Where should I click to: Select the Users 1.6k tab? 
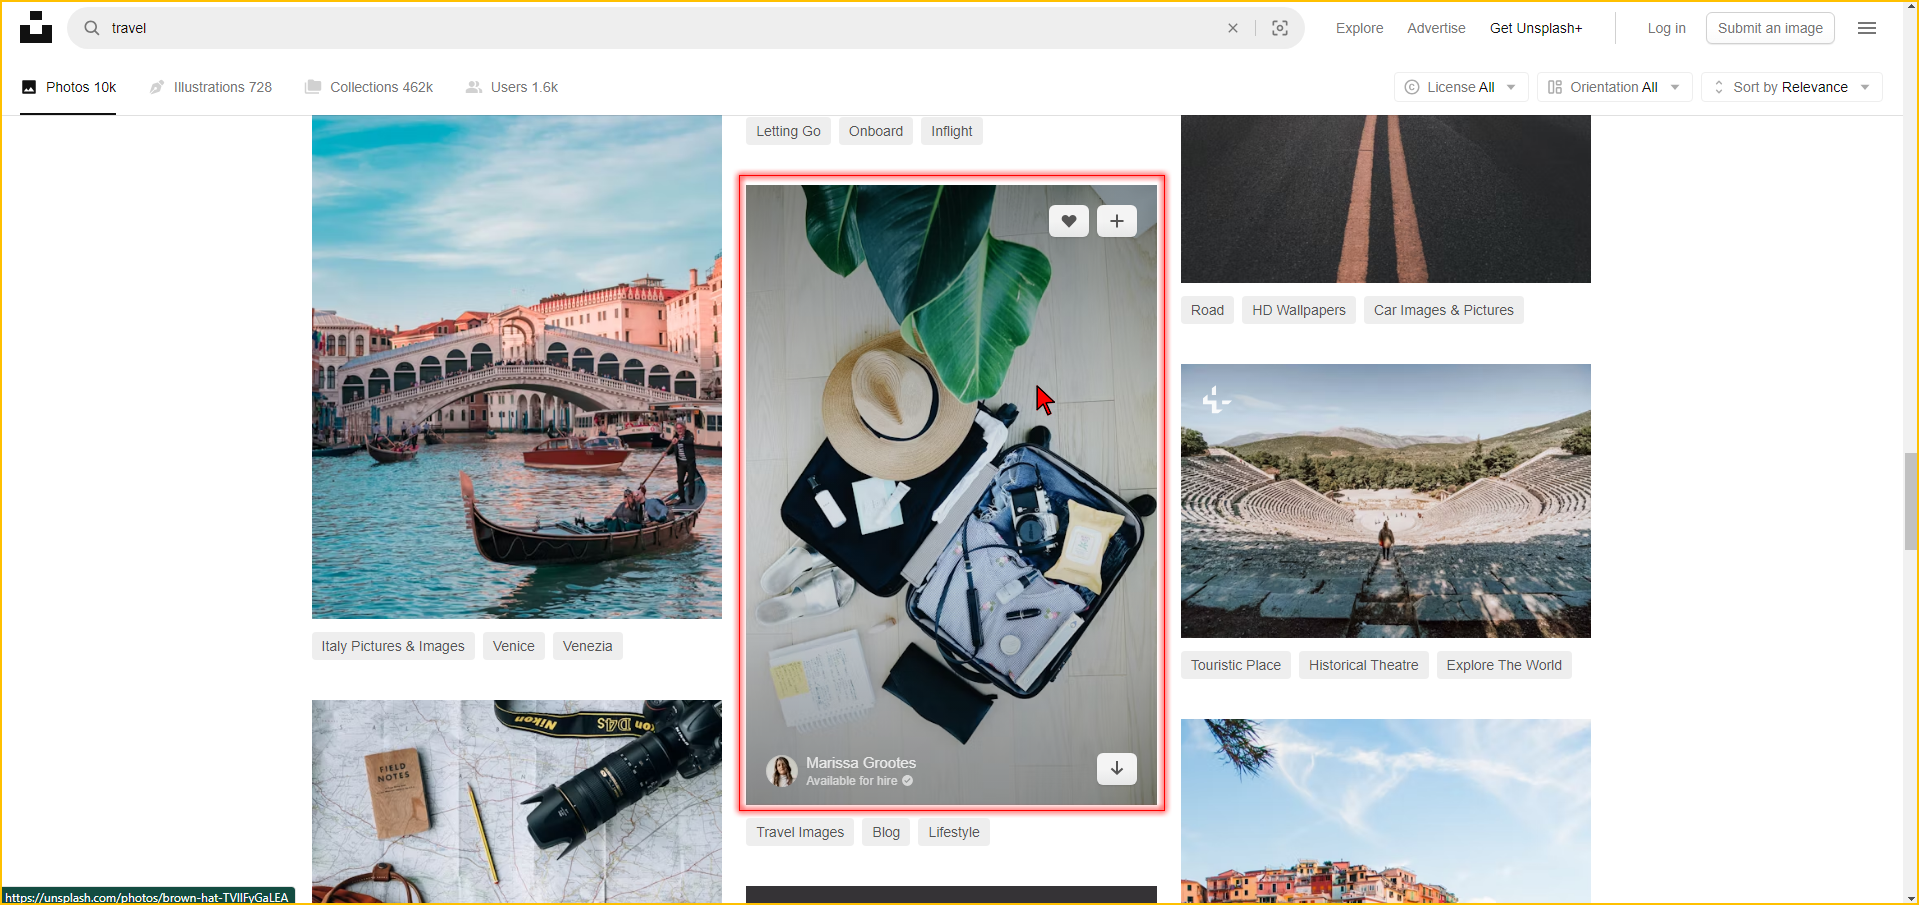tap(512, 87)
